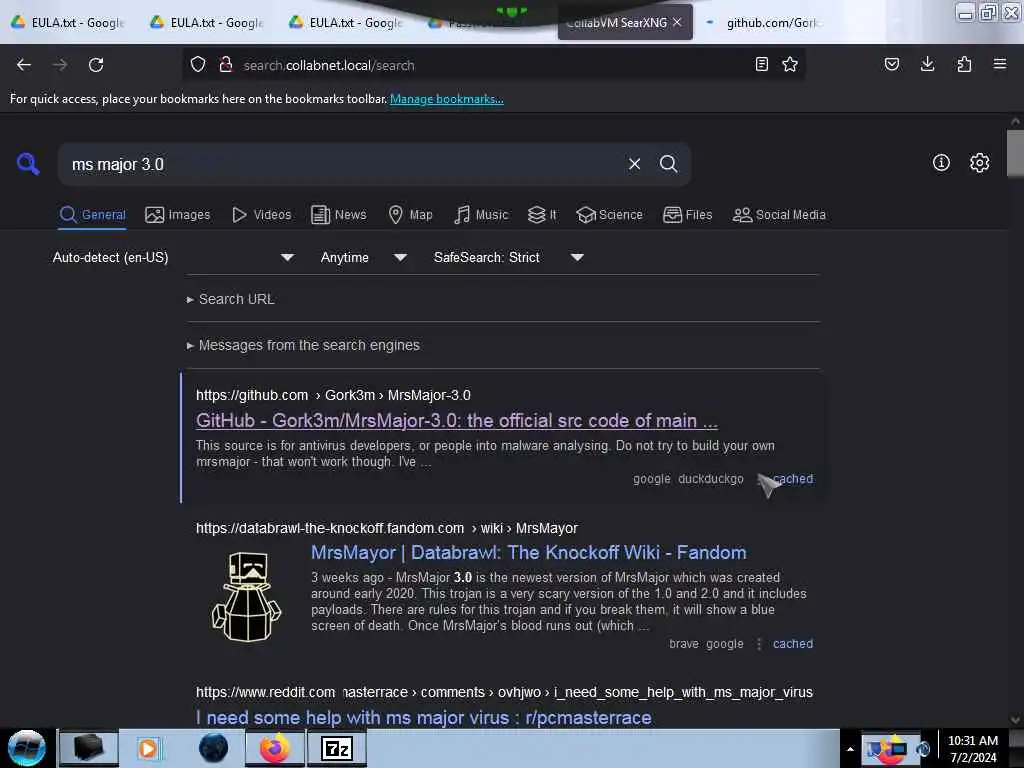Click the page vertical scrollbar thumb
Screen dimensions: 1024x768
tap(1014, 153)
